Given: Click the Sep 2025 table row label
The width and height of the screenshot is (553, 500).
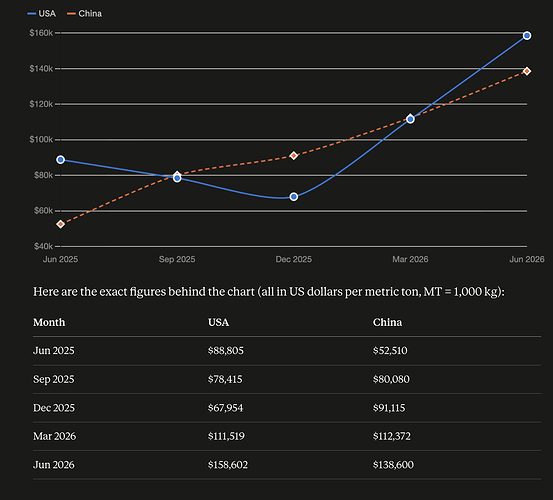Looking at the screenshot, I should (54, 379).
